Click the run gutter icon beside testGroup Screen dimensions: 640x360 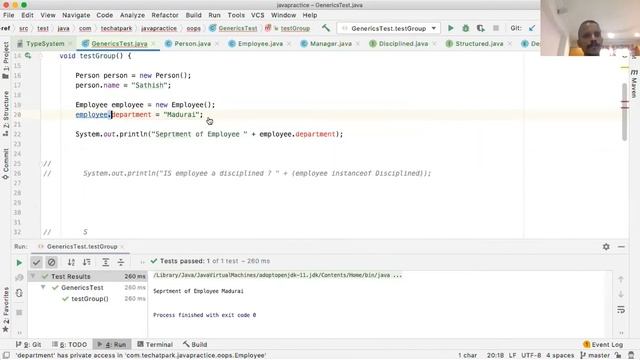(28, 56)
